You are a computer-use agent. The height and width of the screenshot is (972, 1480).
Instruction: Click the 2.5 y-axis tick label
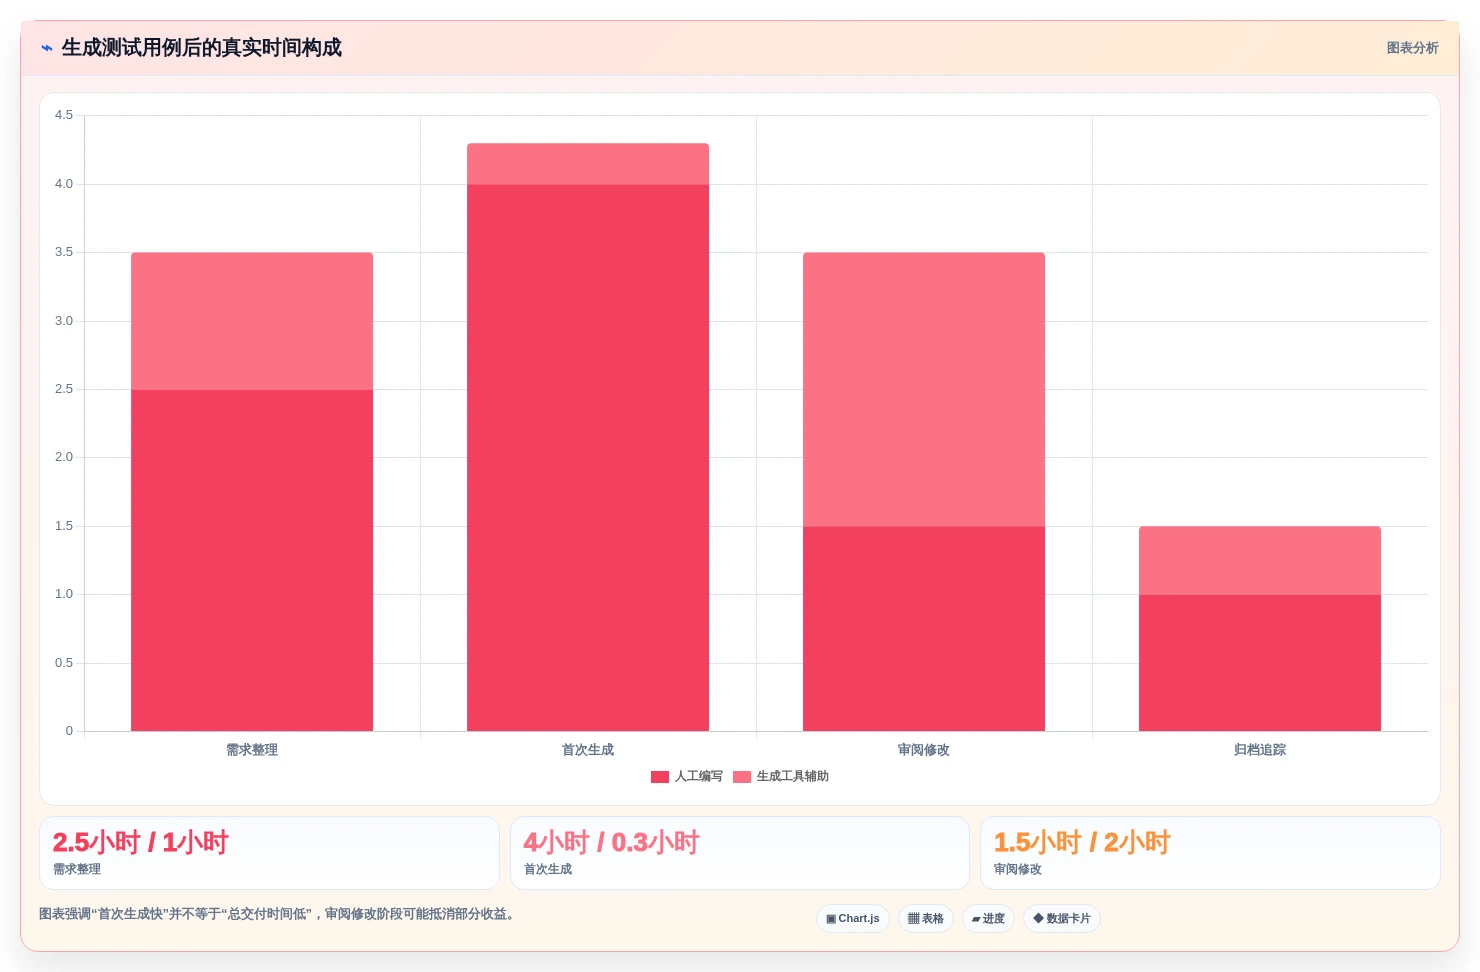(64, 389)
